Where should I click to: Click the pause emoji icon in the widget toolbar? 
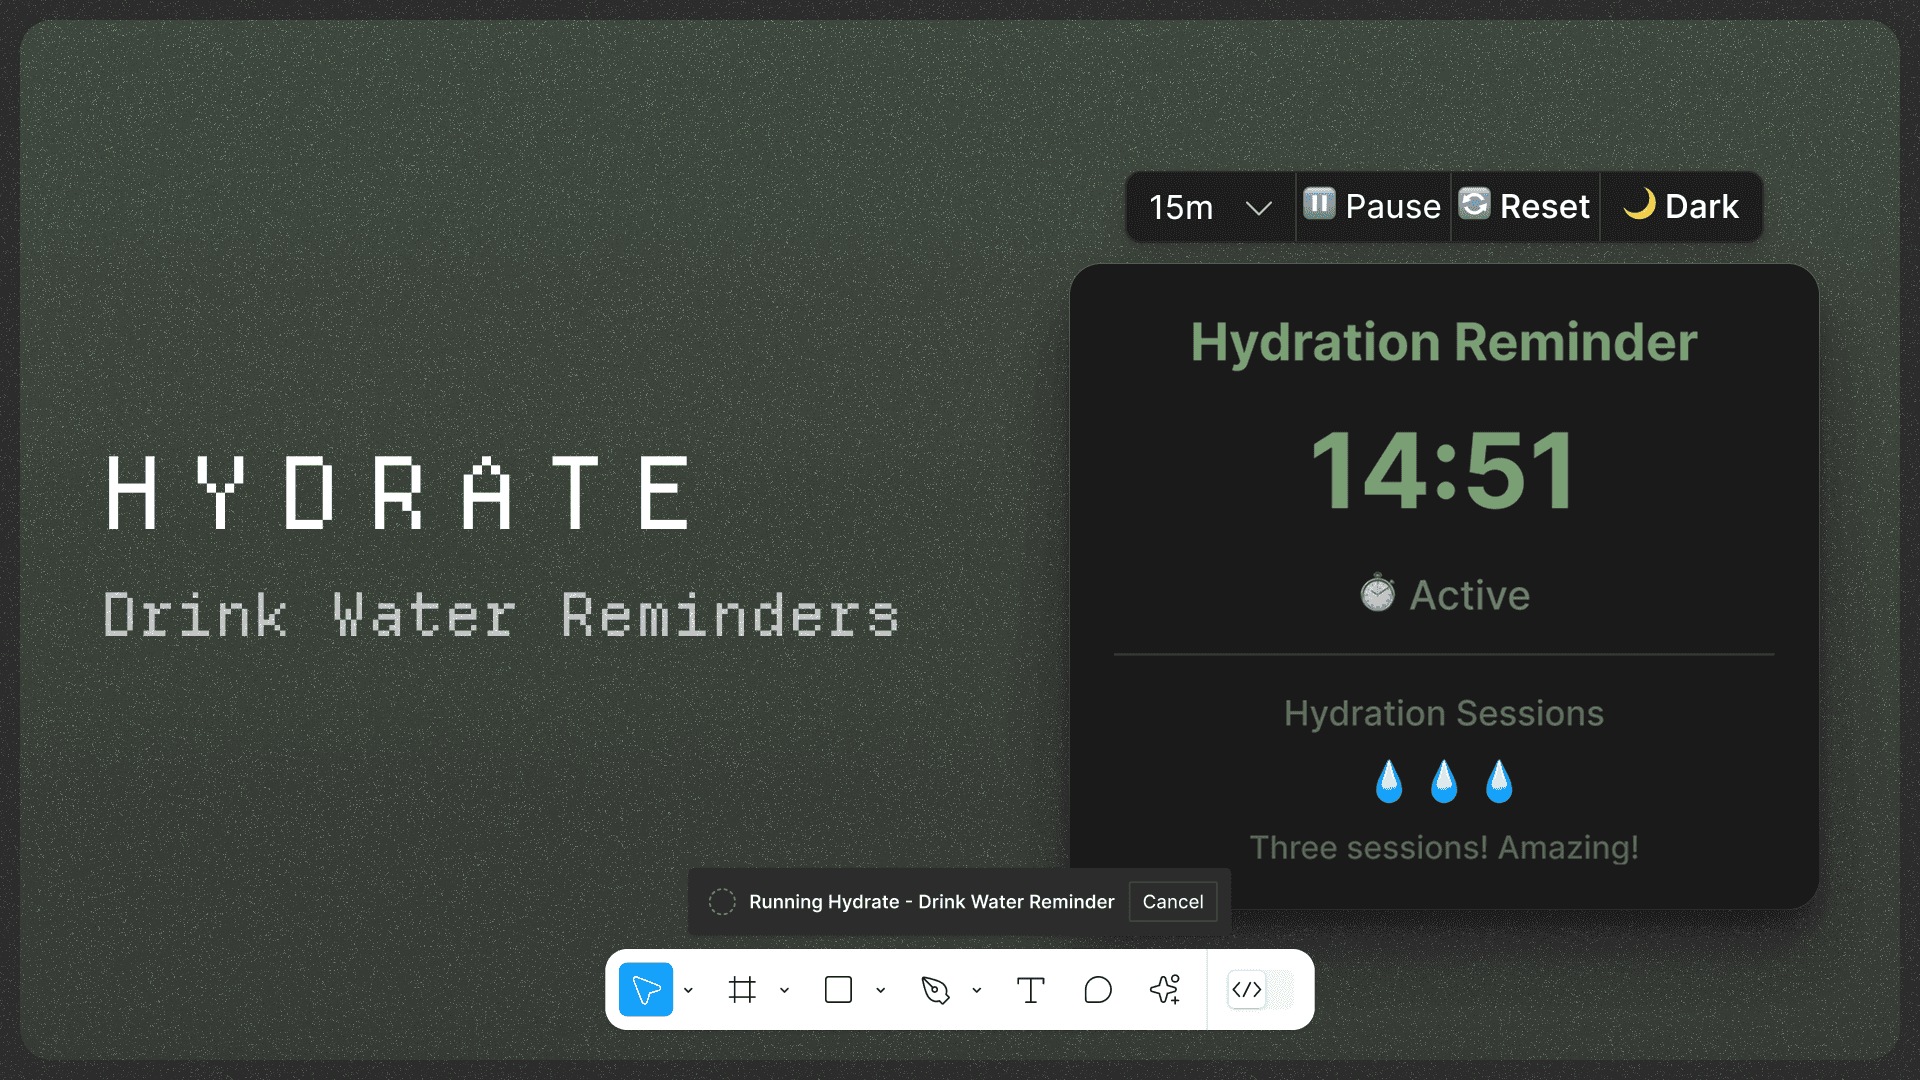click(x=1318, y=205)
